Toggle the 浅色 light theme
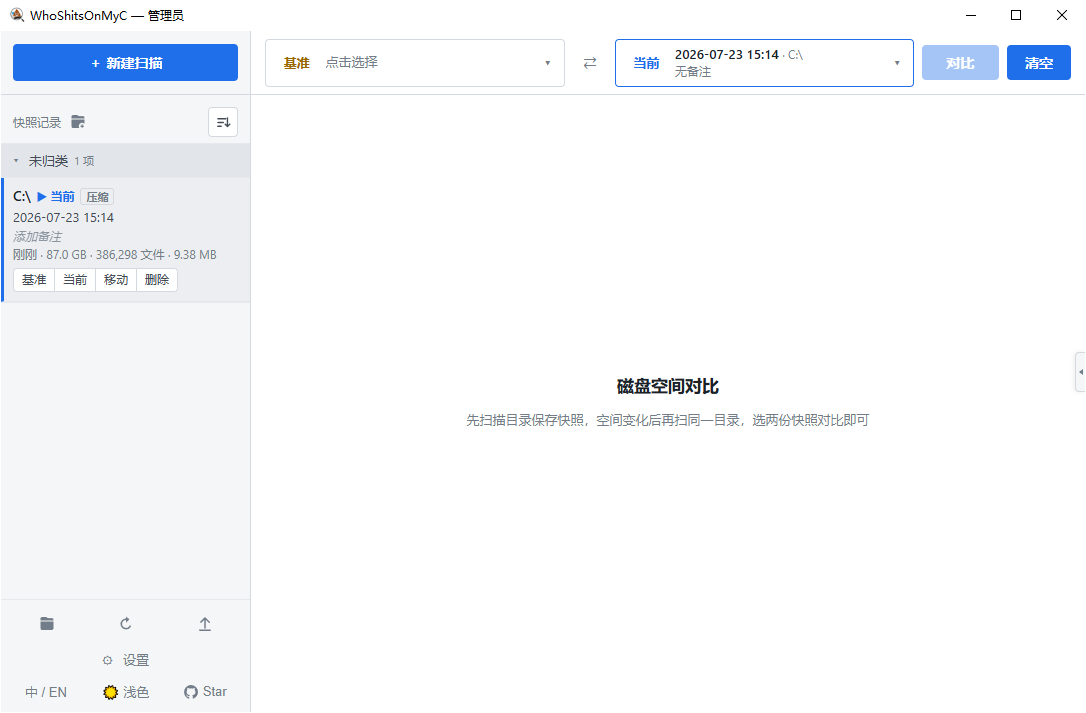 [x=126, y=692]
